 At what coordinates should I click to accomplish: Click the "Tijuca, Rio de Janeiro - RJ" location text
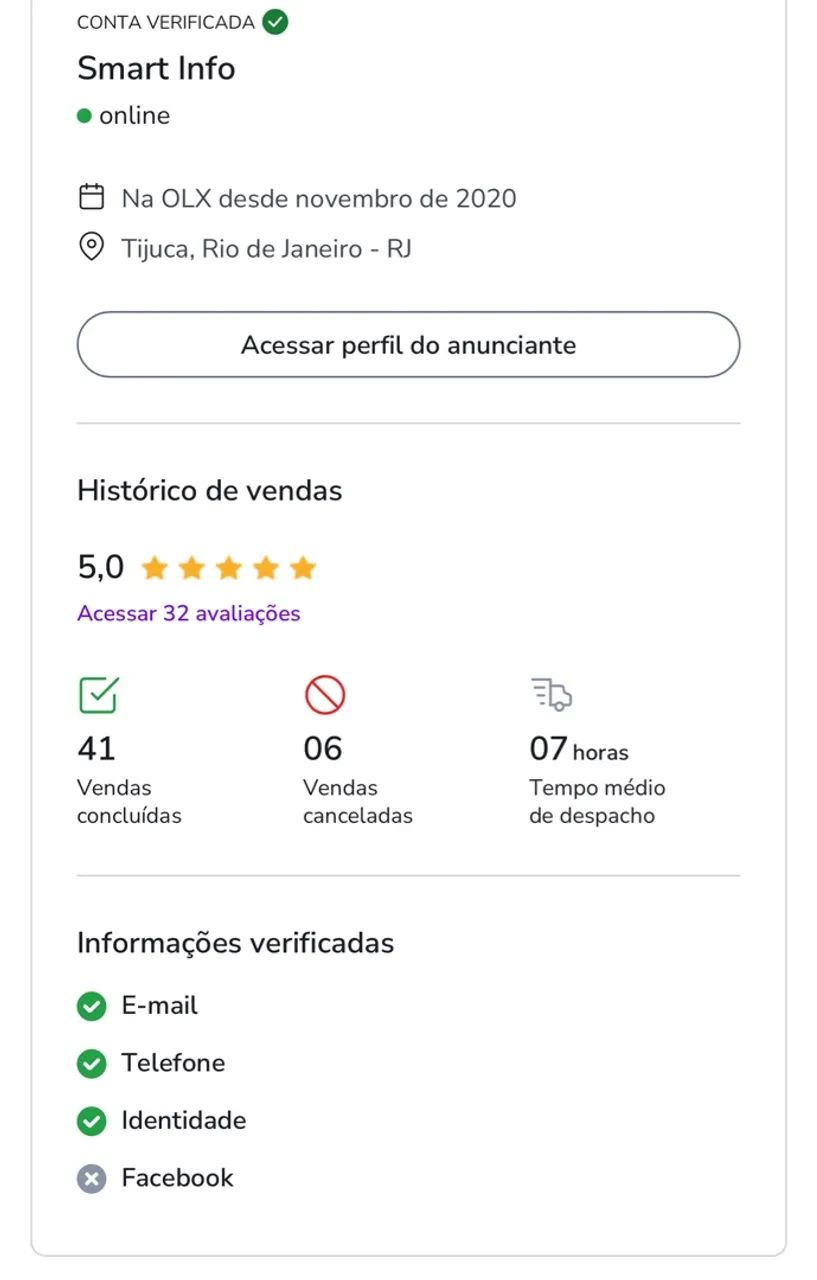266,248
